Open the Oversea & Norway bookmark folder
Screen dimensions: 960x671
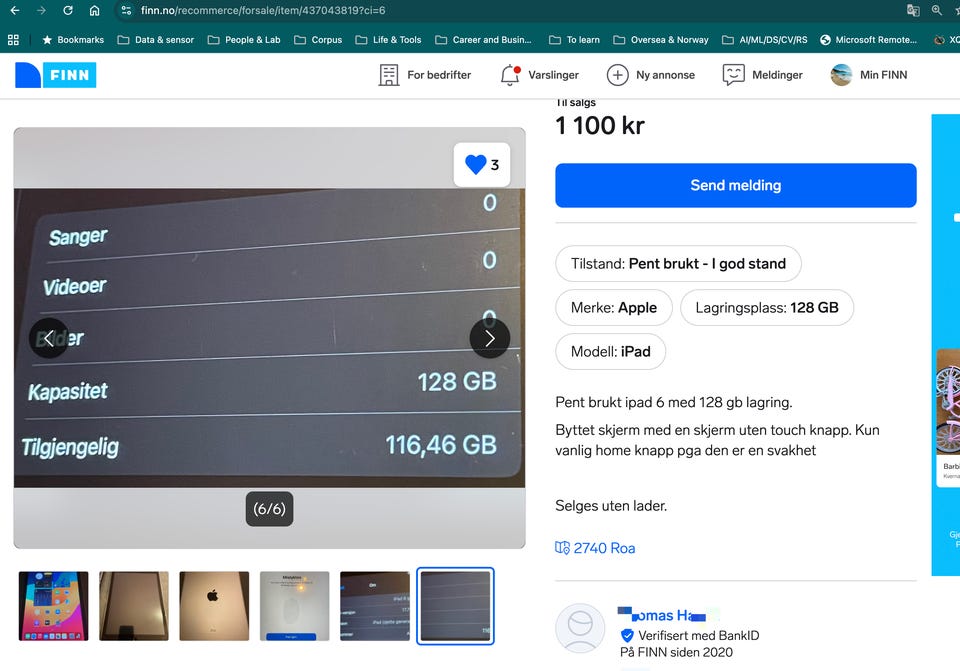(661, 40)
